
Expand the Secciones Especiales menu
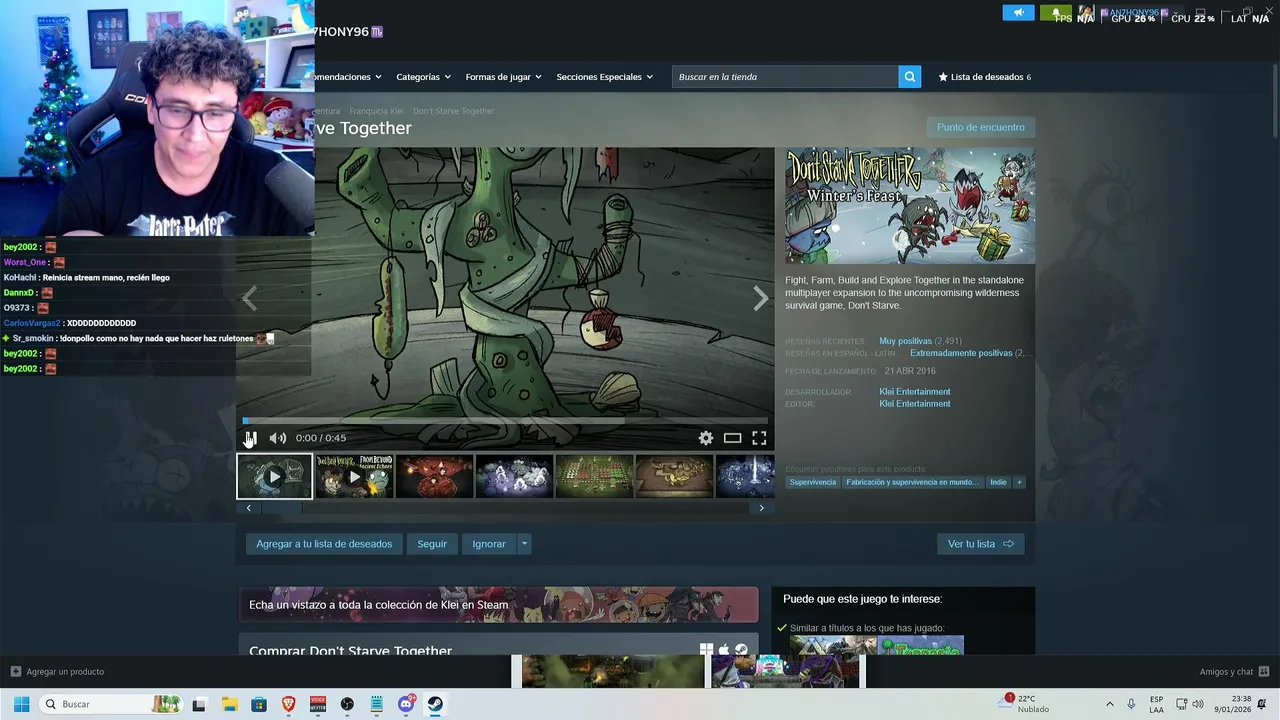(x=604, y=77)
